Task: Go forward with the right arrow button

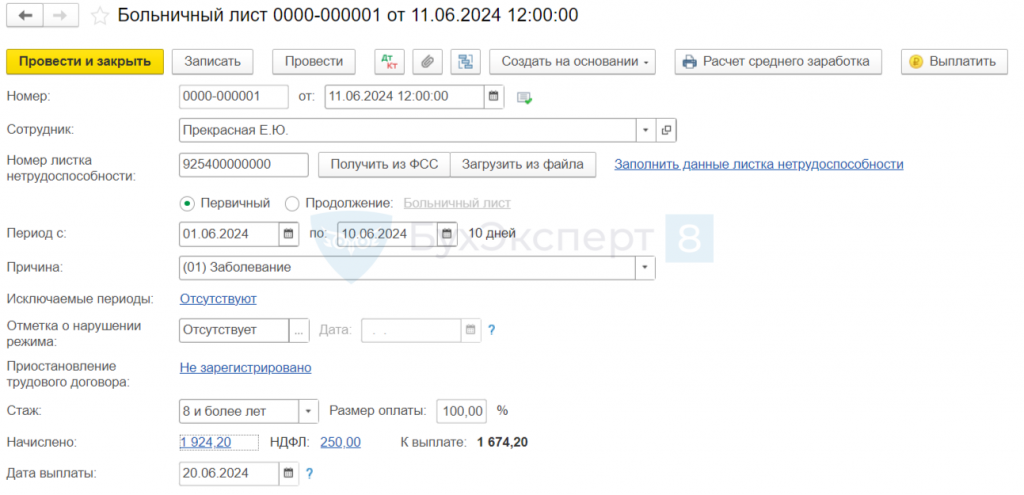Action: [61, 16]
